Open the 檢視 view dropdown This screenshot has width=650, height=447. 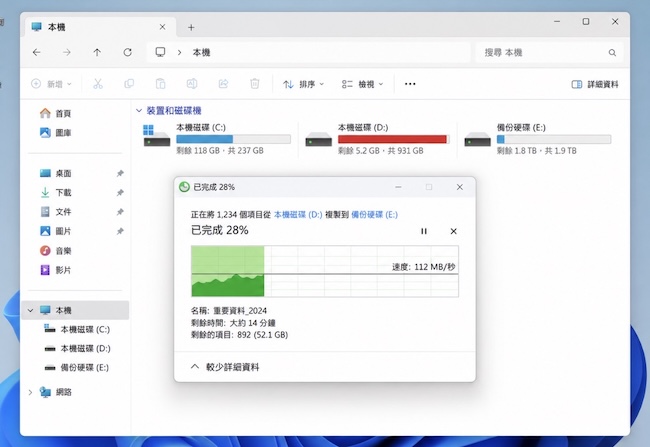[x=362, y=84]
